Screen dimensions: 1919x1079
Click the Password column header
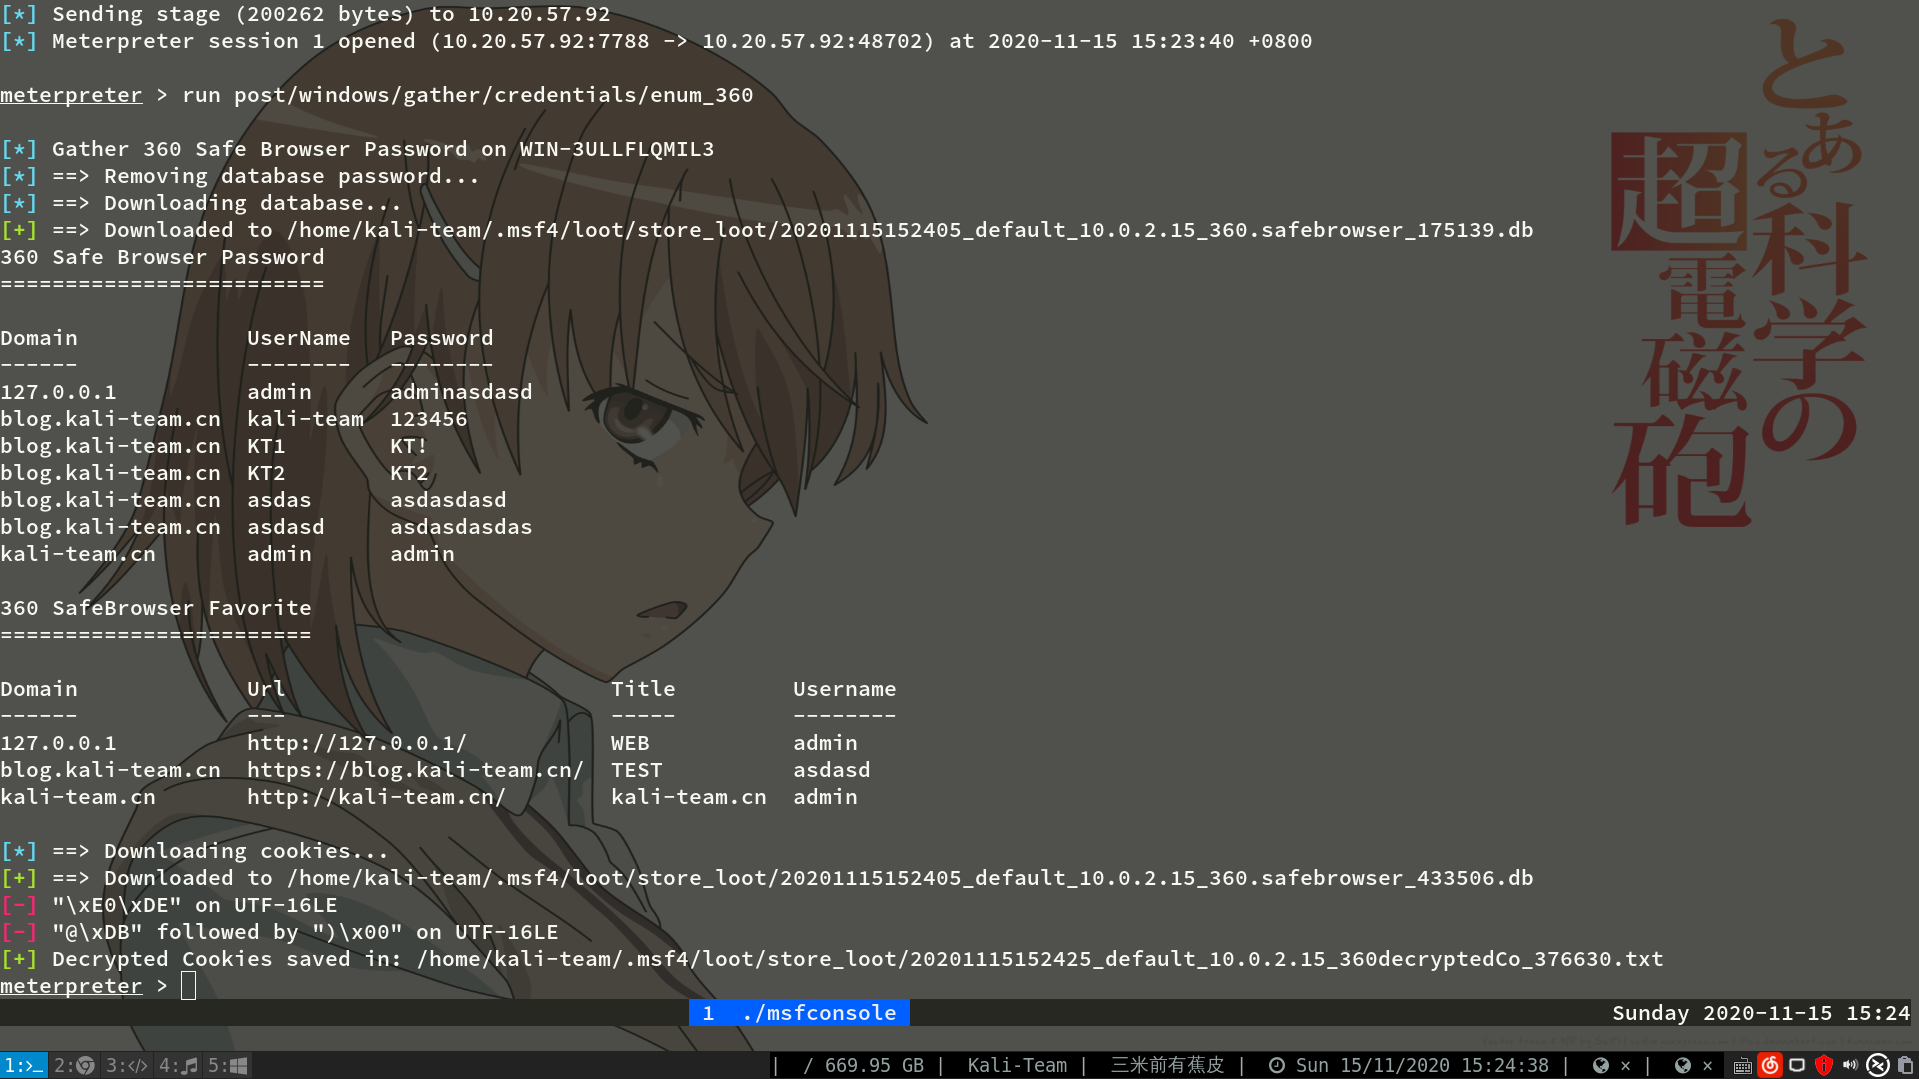(441, 338)
